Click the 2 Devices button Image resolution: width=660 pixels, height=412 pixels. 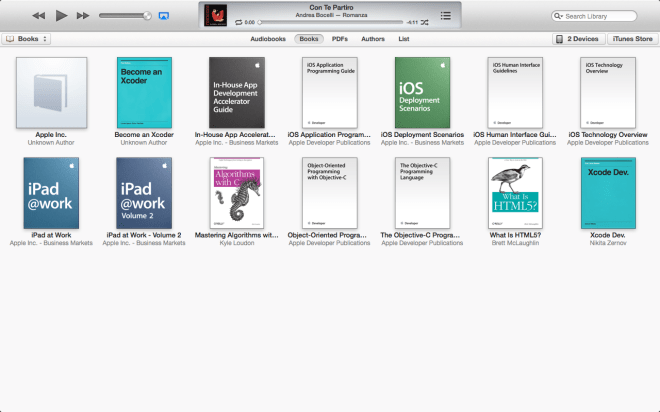tap(578, 39)
